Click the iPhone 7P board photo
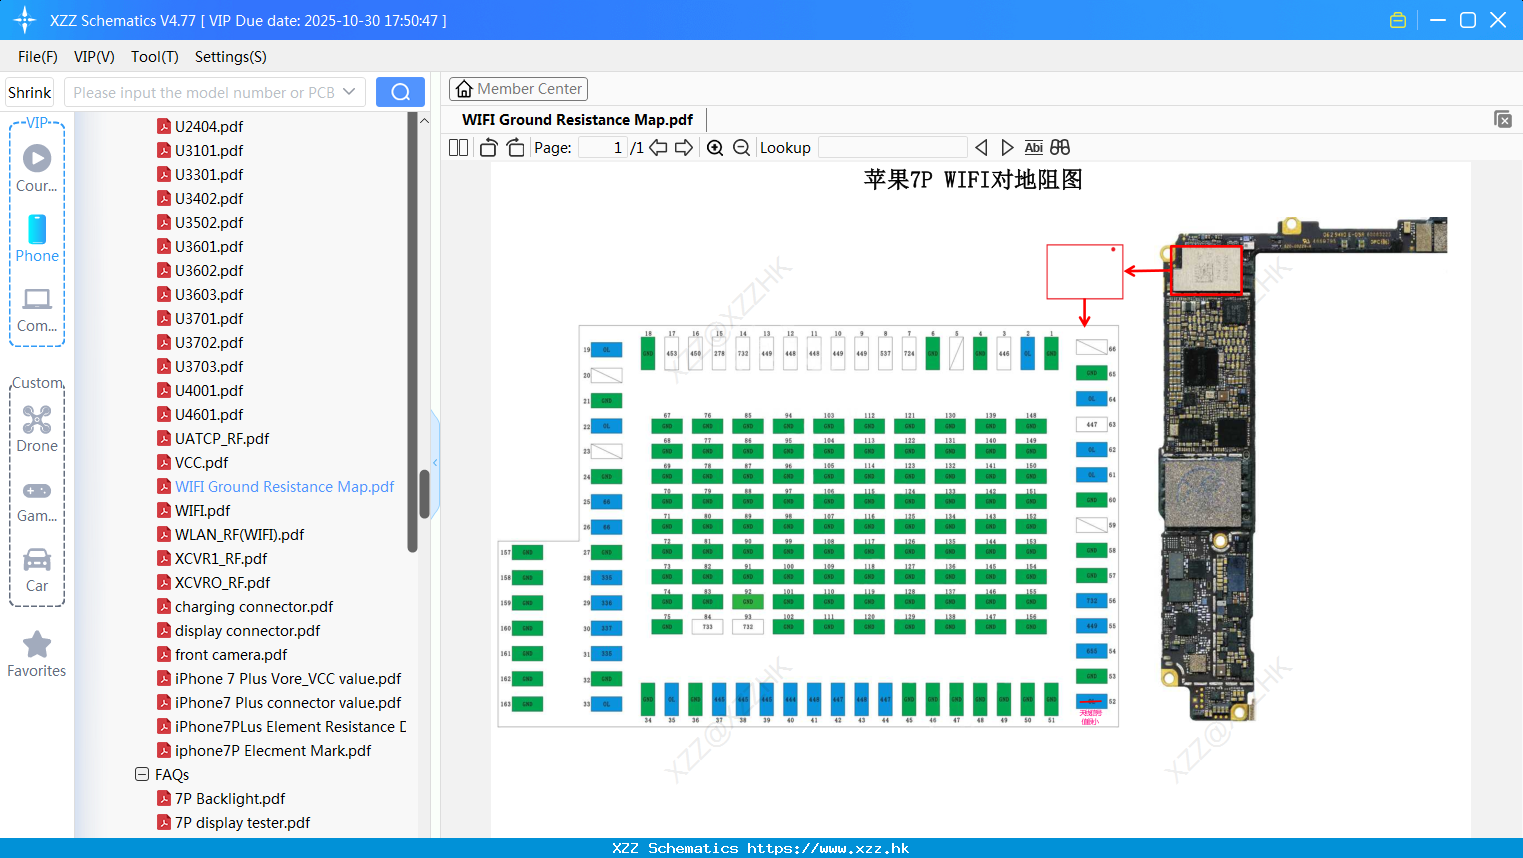The width and height of the screenshot is (1523, 858). (1302, 468)
